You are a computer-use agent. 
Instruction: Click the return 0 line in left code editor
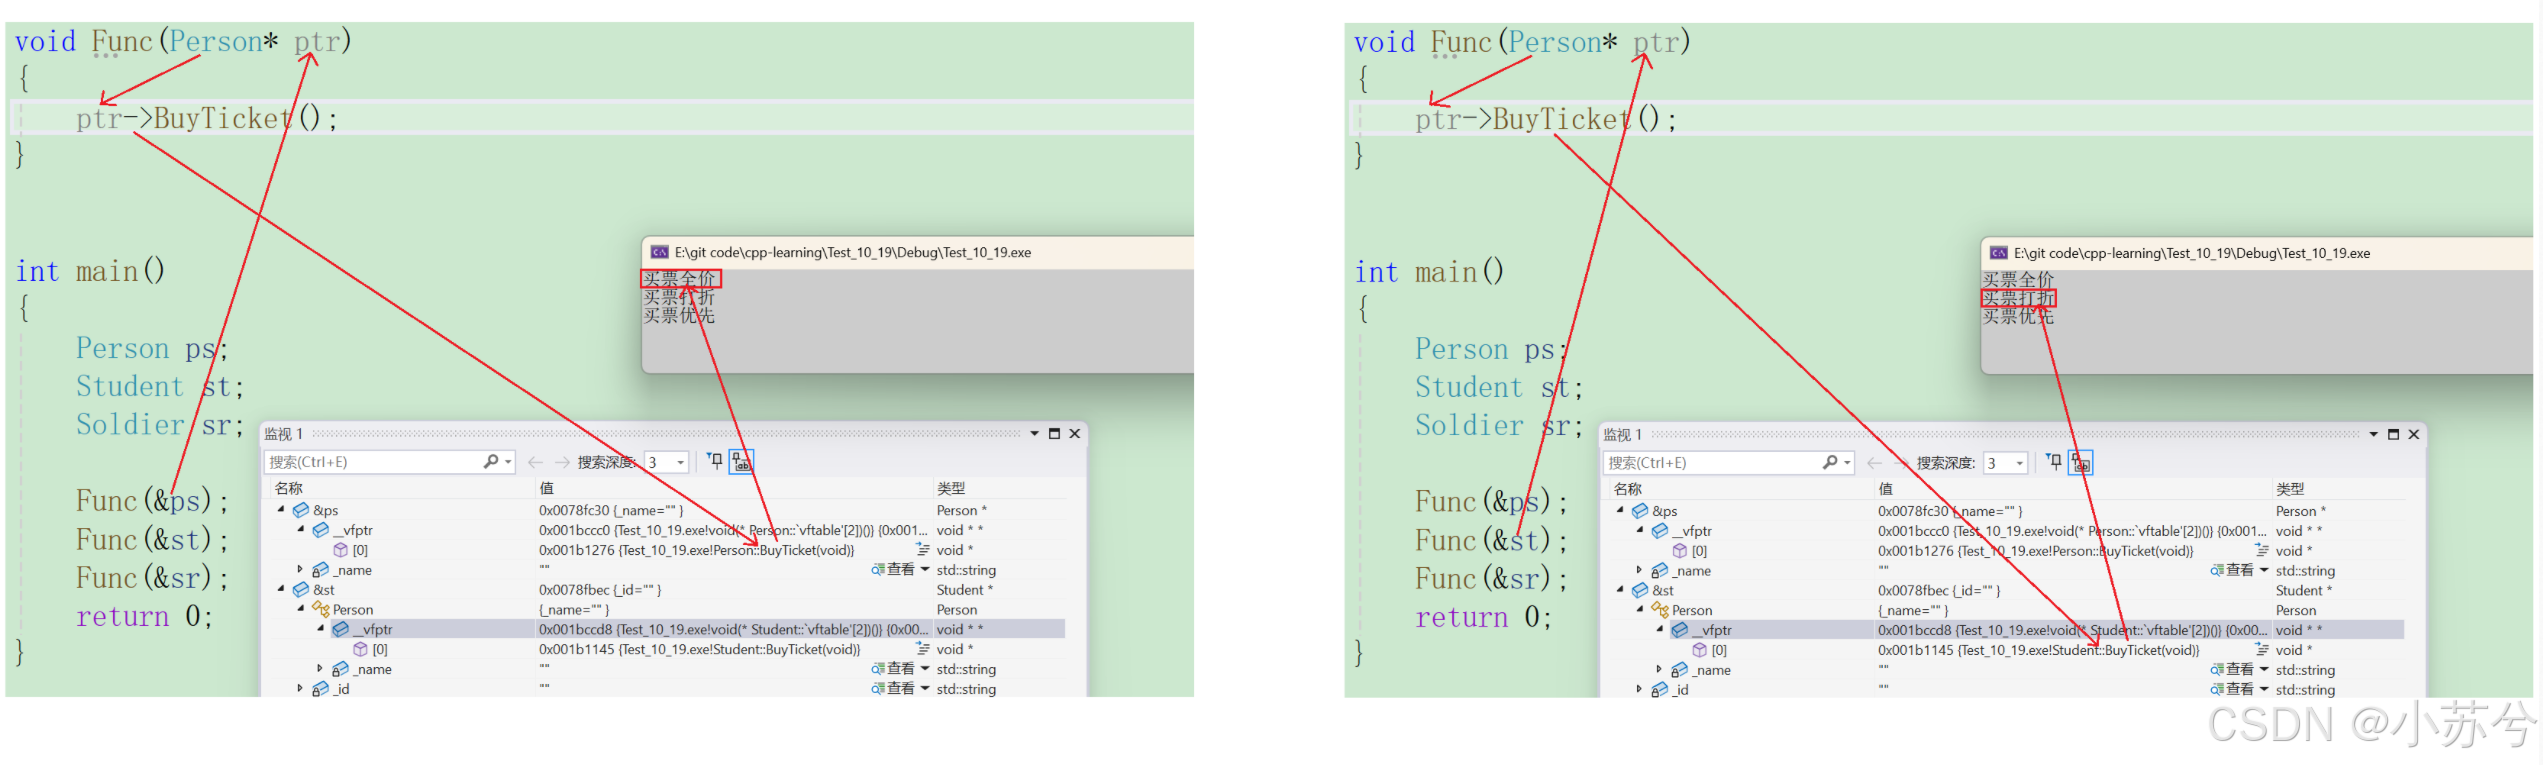tap(144, 616)
